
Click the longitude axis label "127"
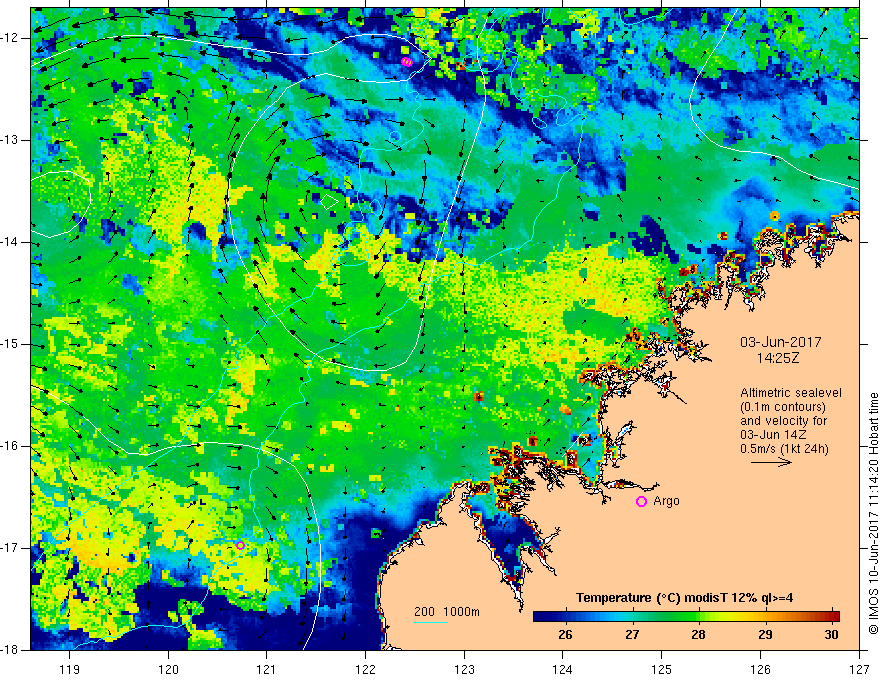[x=859, y=669]
